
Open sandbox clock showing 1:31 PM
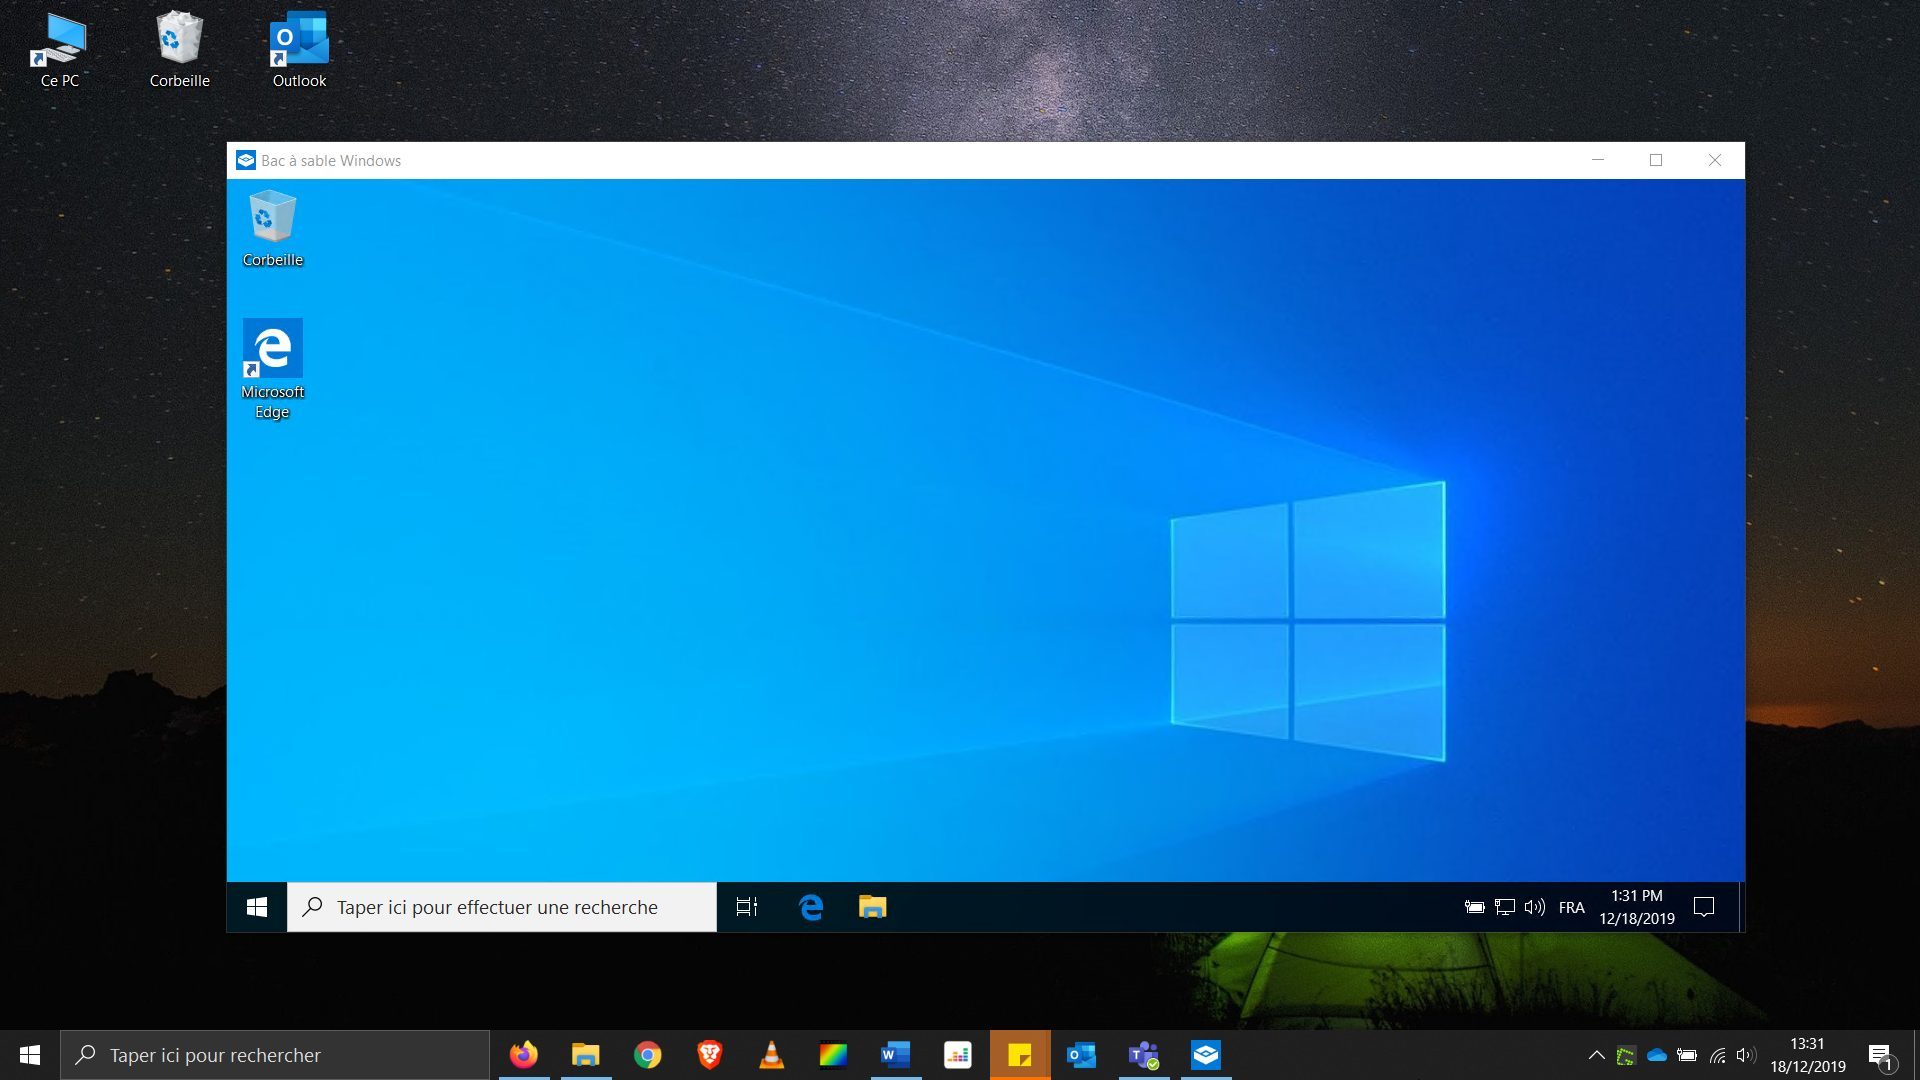click(1637, 907)
